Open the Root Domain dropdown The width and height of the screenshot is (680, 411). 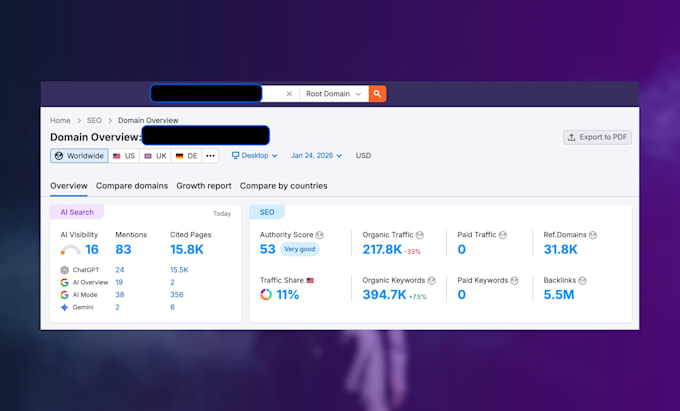(333, 94)
